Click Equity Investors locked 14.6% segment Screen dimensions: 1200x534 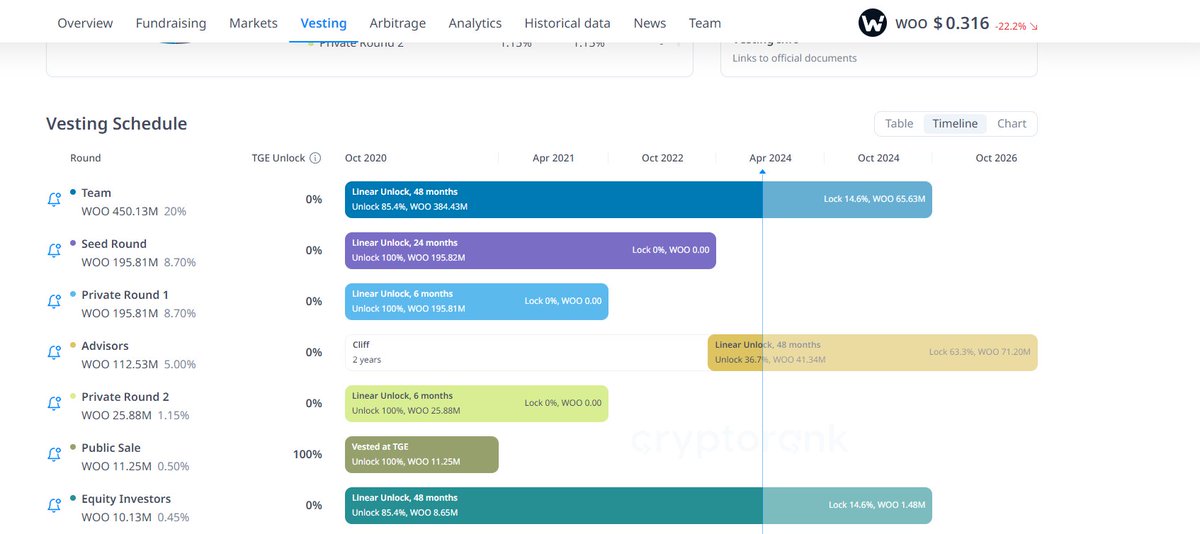coord(847,505)
